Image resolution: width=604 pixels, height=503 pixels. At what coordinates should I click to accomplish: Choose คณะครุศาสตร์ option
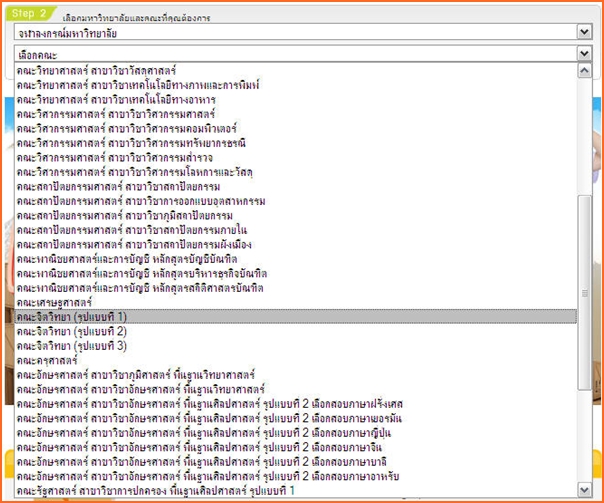pyautogui.click(x=49, y=359)
